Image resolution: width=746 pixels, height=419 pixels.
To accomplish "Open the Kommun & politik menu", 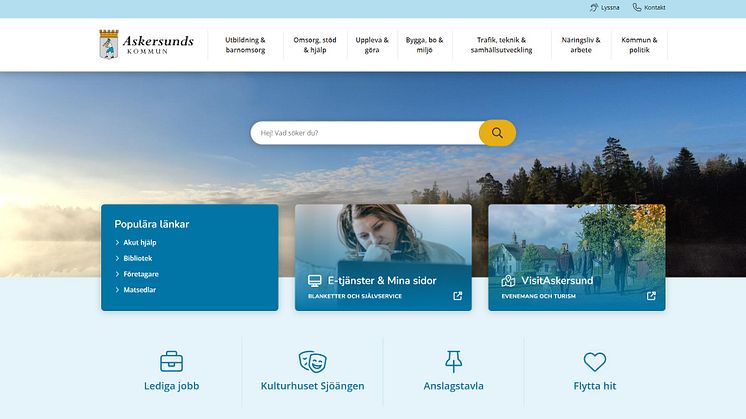I will (x=639, y=45).
